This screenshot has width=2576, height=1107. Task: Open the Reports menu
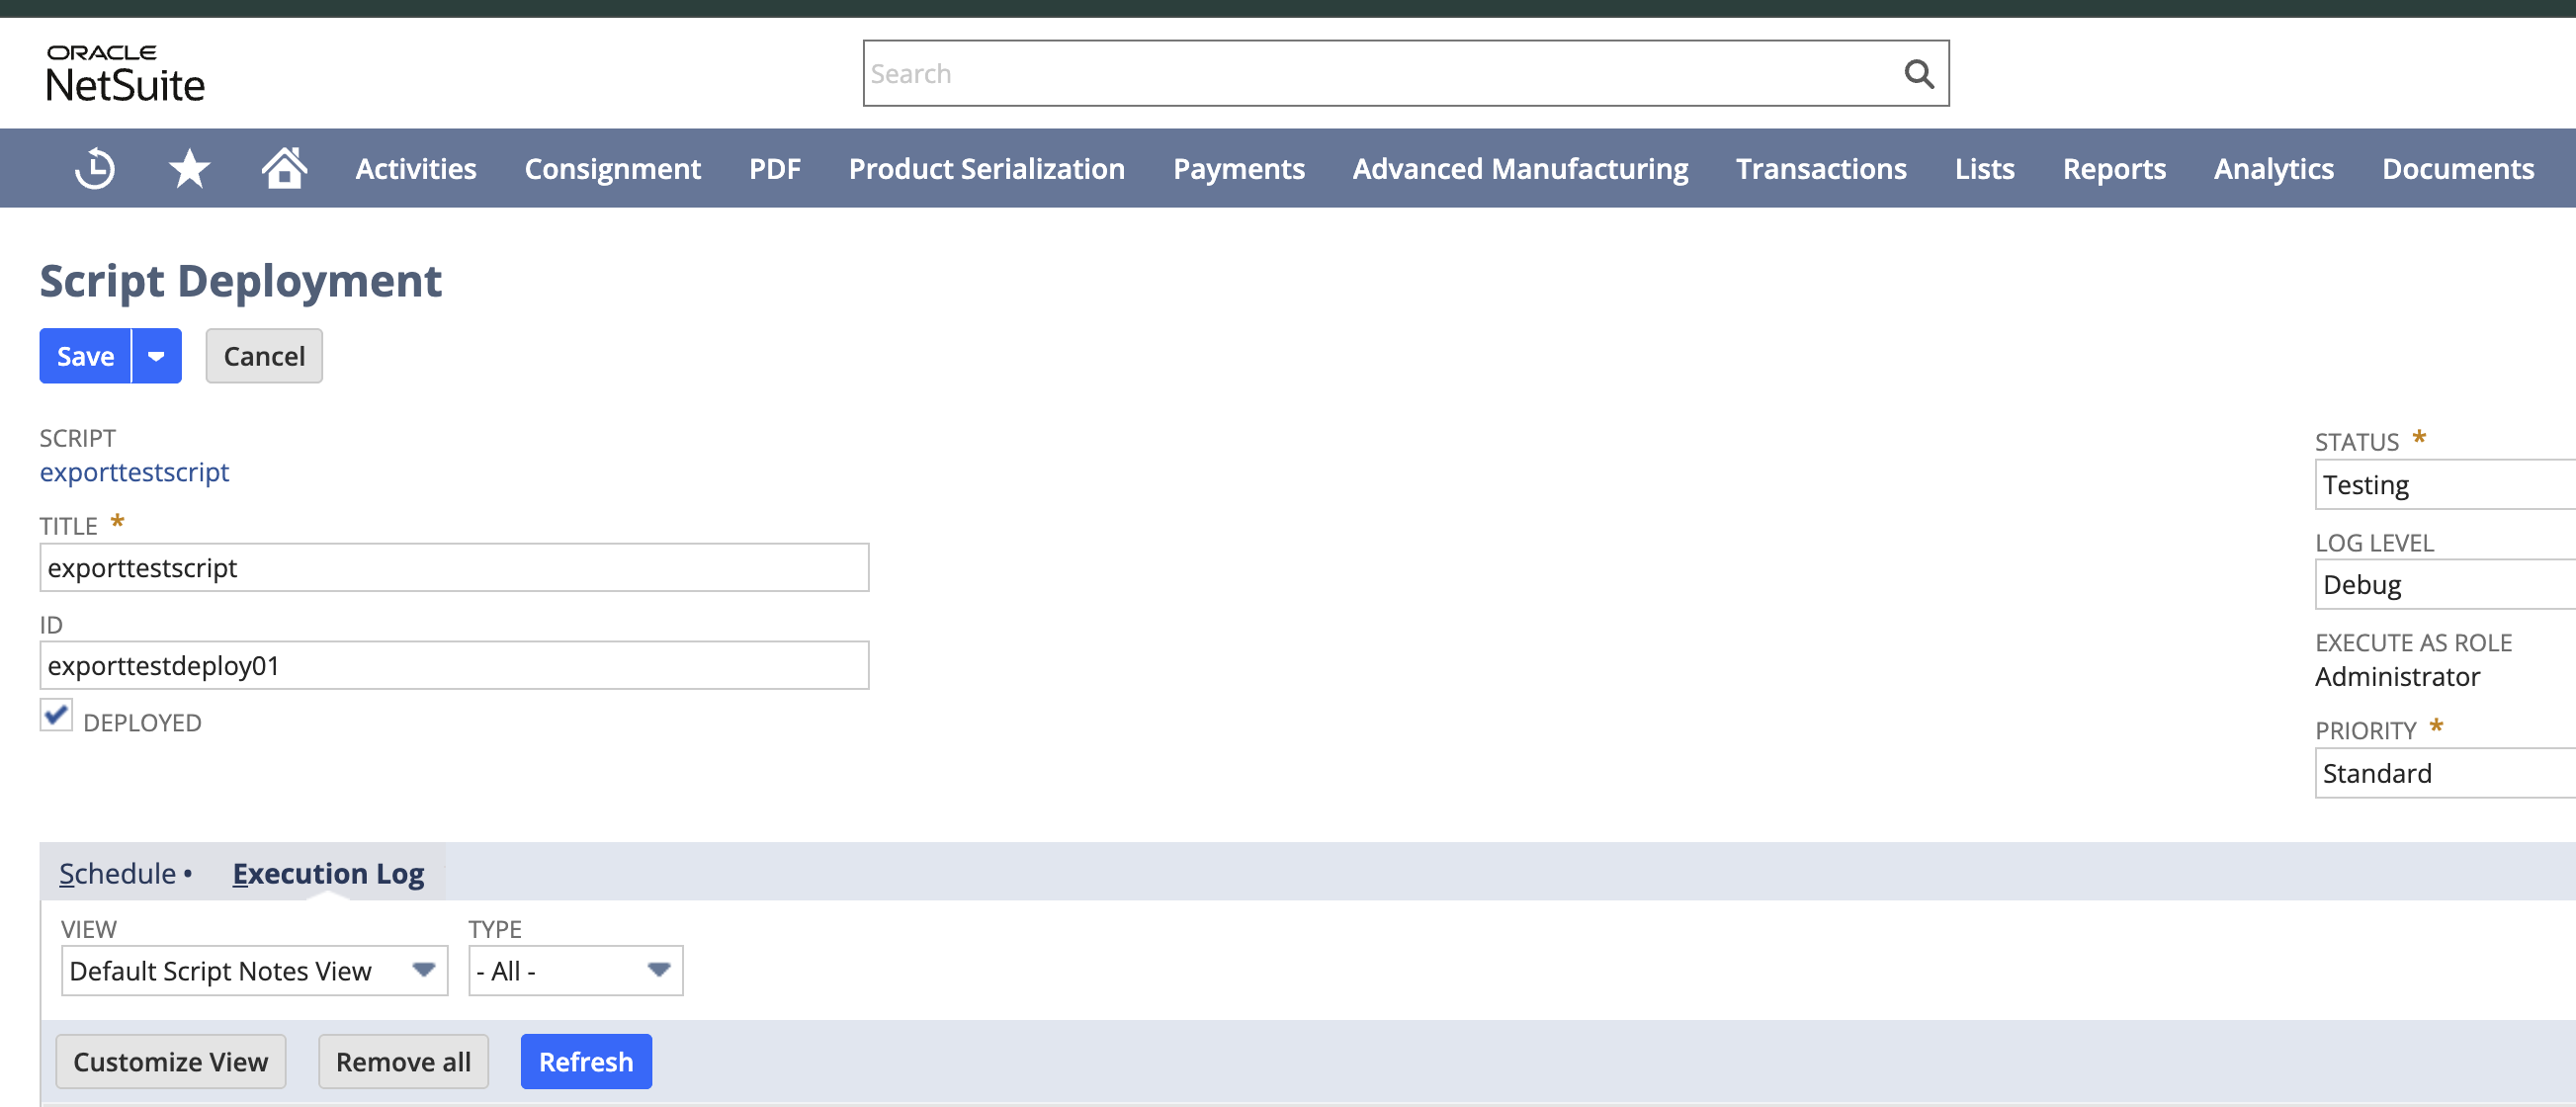coord(2114,168)
